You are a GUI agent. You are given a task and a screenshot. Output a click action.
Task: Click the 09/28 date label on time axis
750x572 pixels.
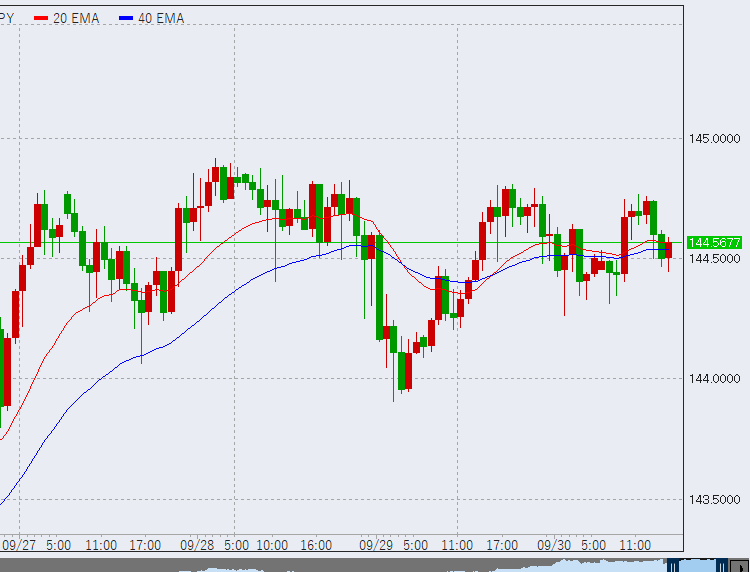click(196, 545)
